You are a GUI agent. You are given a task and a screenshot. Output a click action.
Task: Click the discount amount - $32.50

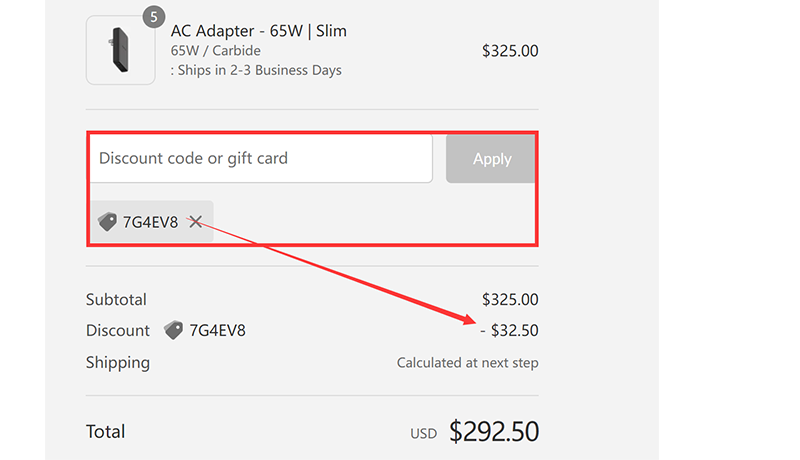[x=510, y=330]
